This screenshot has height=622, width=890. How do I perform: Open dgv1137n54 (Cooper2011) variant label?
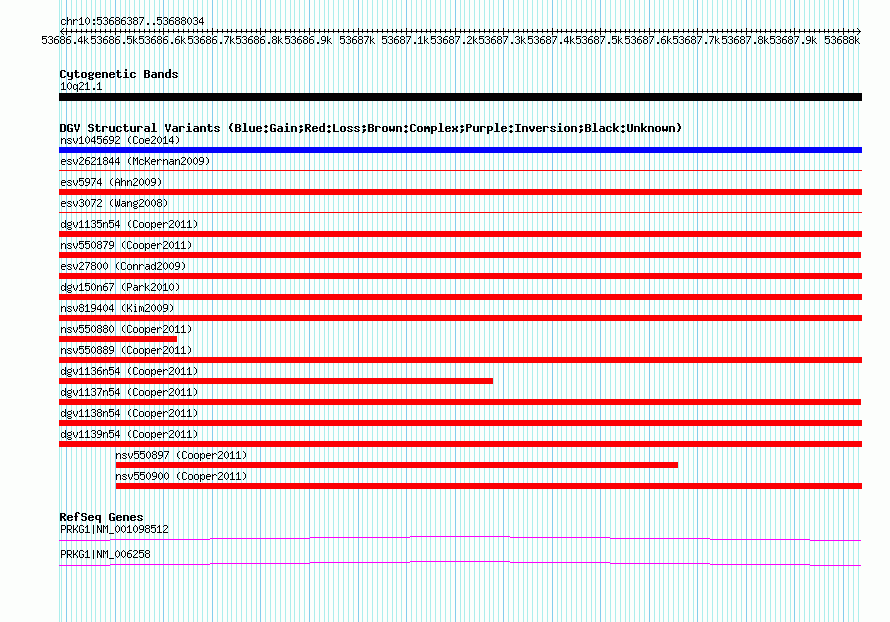click(x=129, y=392)
